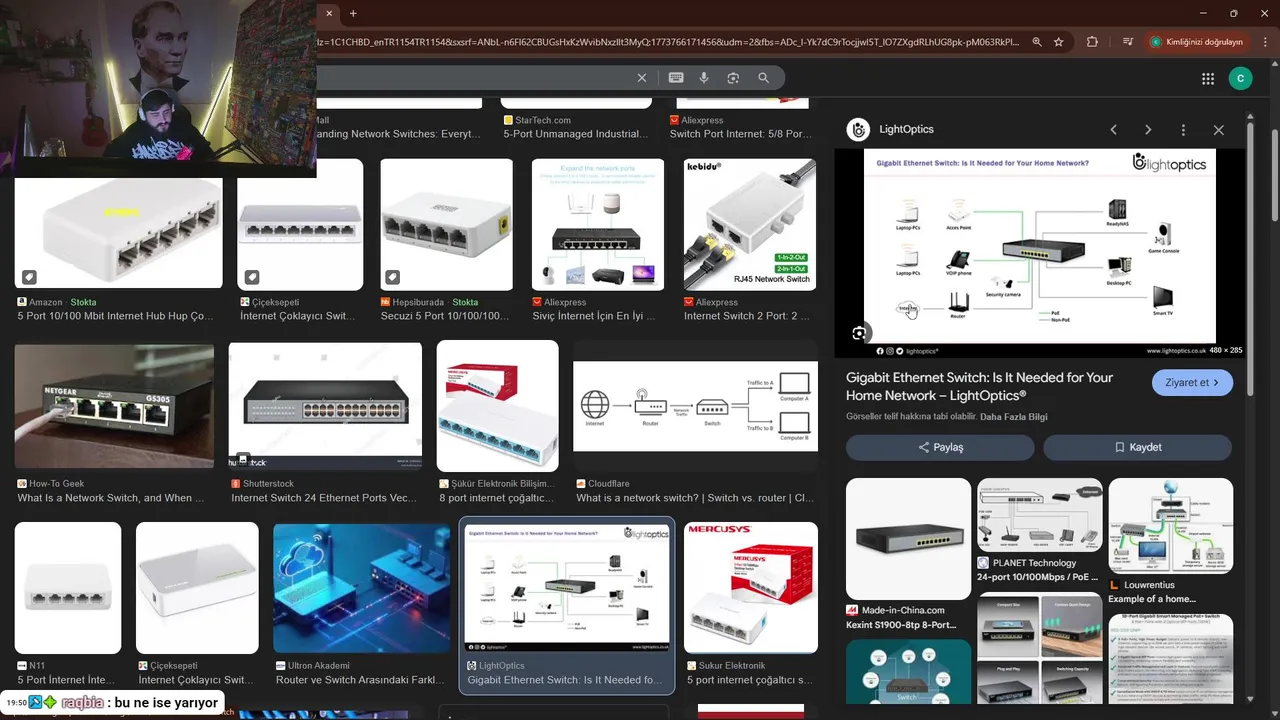This screenshot has width=1280, height=720.
Task: Click product badge on Amazon thumbnail
Action: 30,277
